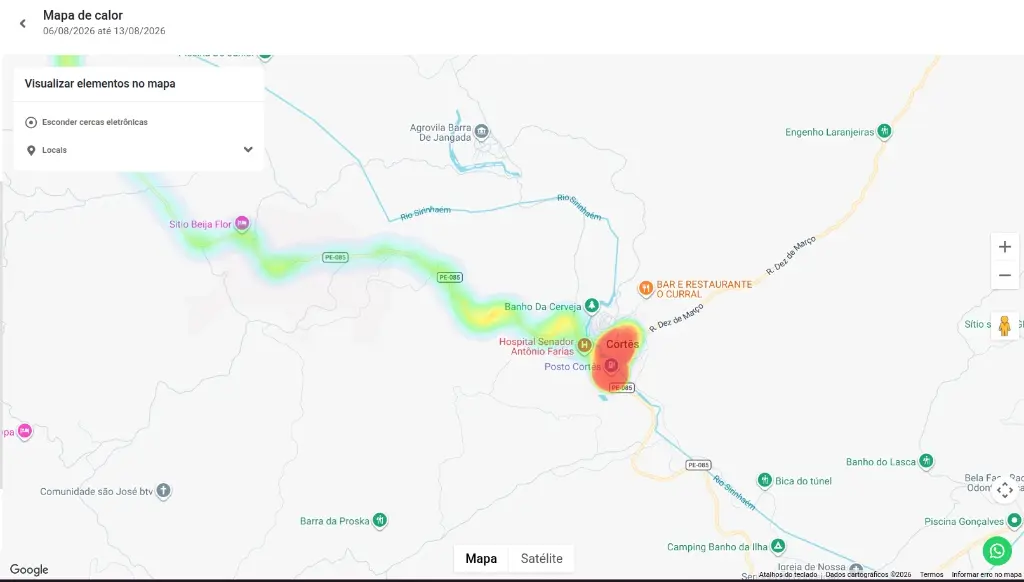Click the date range 06/08/2026 até 13/08/2026
Image resolution: width=1024 pixels, height=582 pixels.
click(x=104, y=31)
